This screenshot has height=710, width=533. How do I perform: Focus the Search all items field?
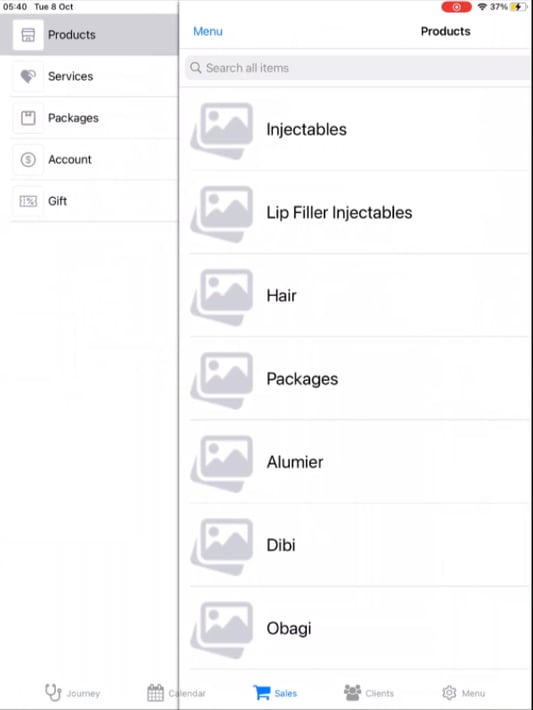point(357,68)
